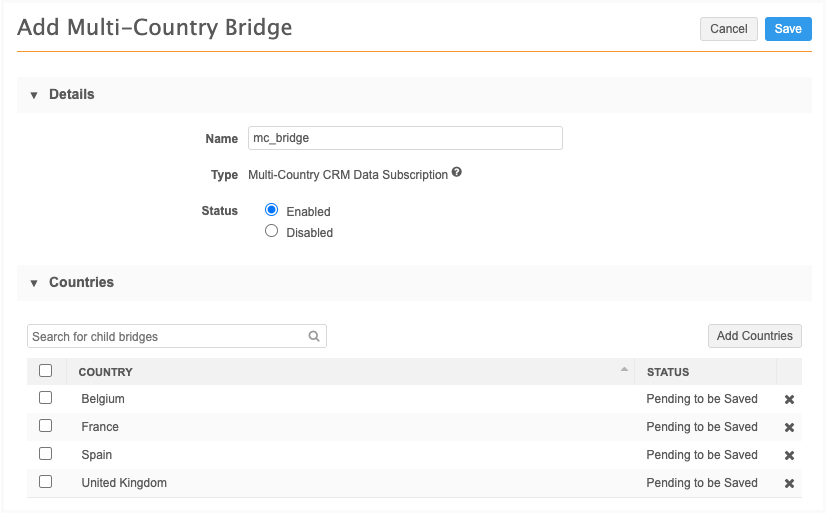Focus the child bridges search box
Viewport: 828px width, 514px height.
click(166, 337)
